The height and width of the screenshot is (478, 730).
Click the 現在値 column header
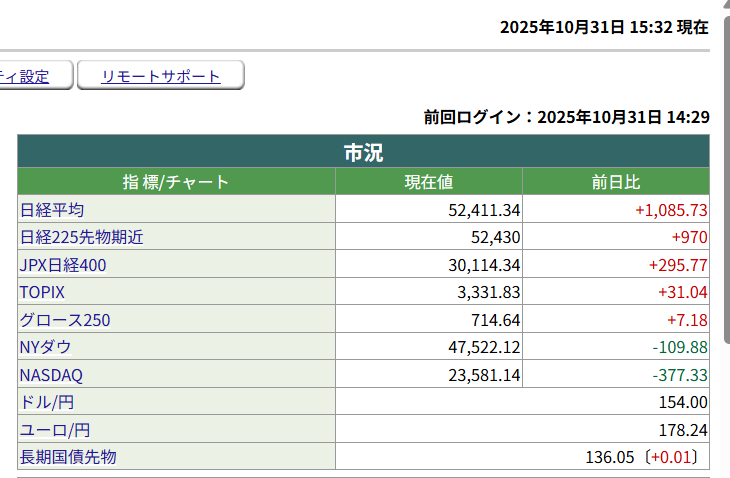428,182
